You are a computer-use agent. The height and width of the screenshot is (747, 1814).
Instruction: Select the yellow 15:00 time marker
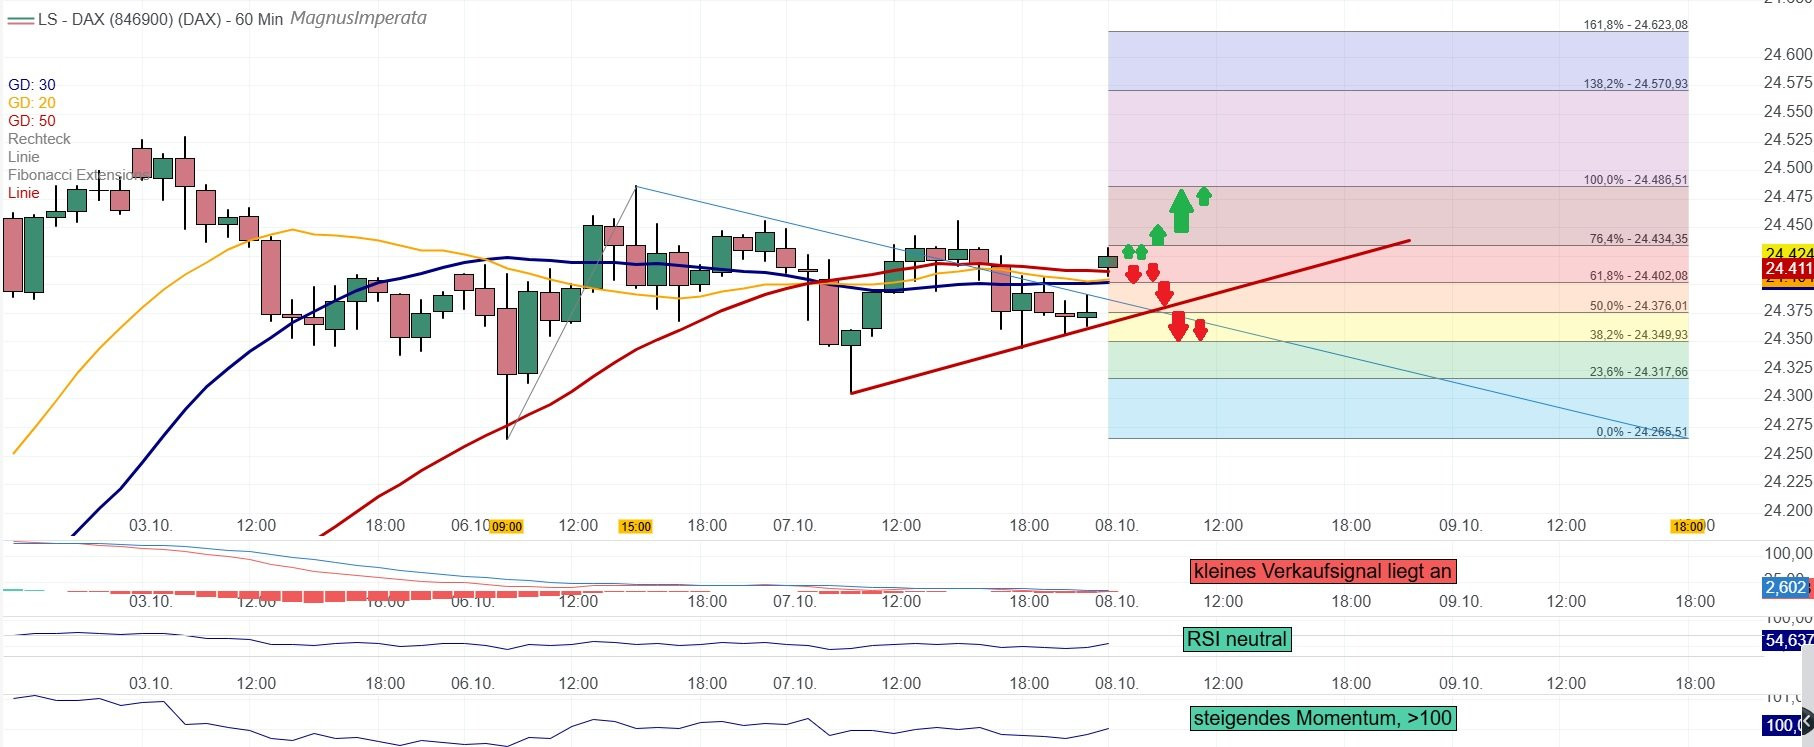pyautogui.click(x=636, y=527)
